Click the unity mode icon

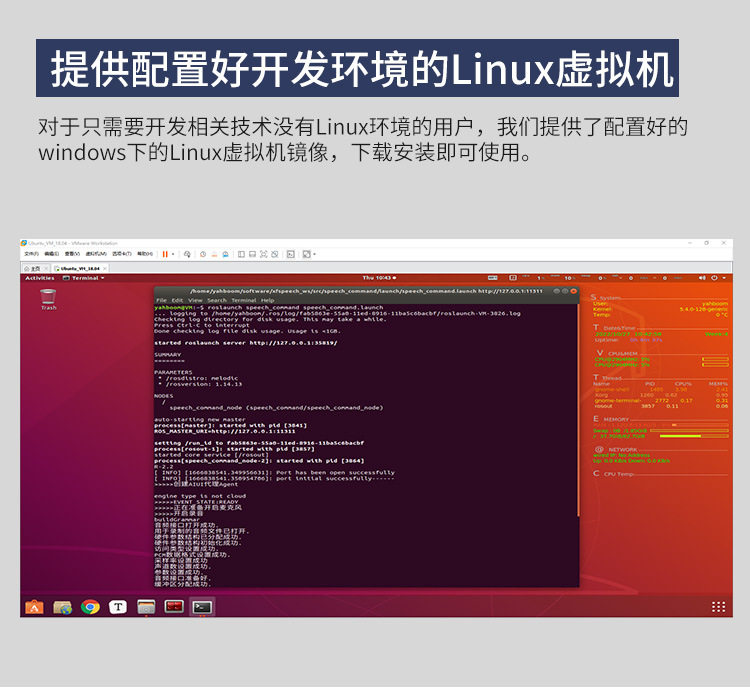point(275,254)
